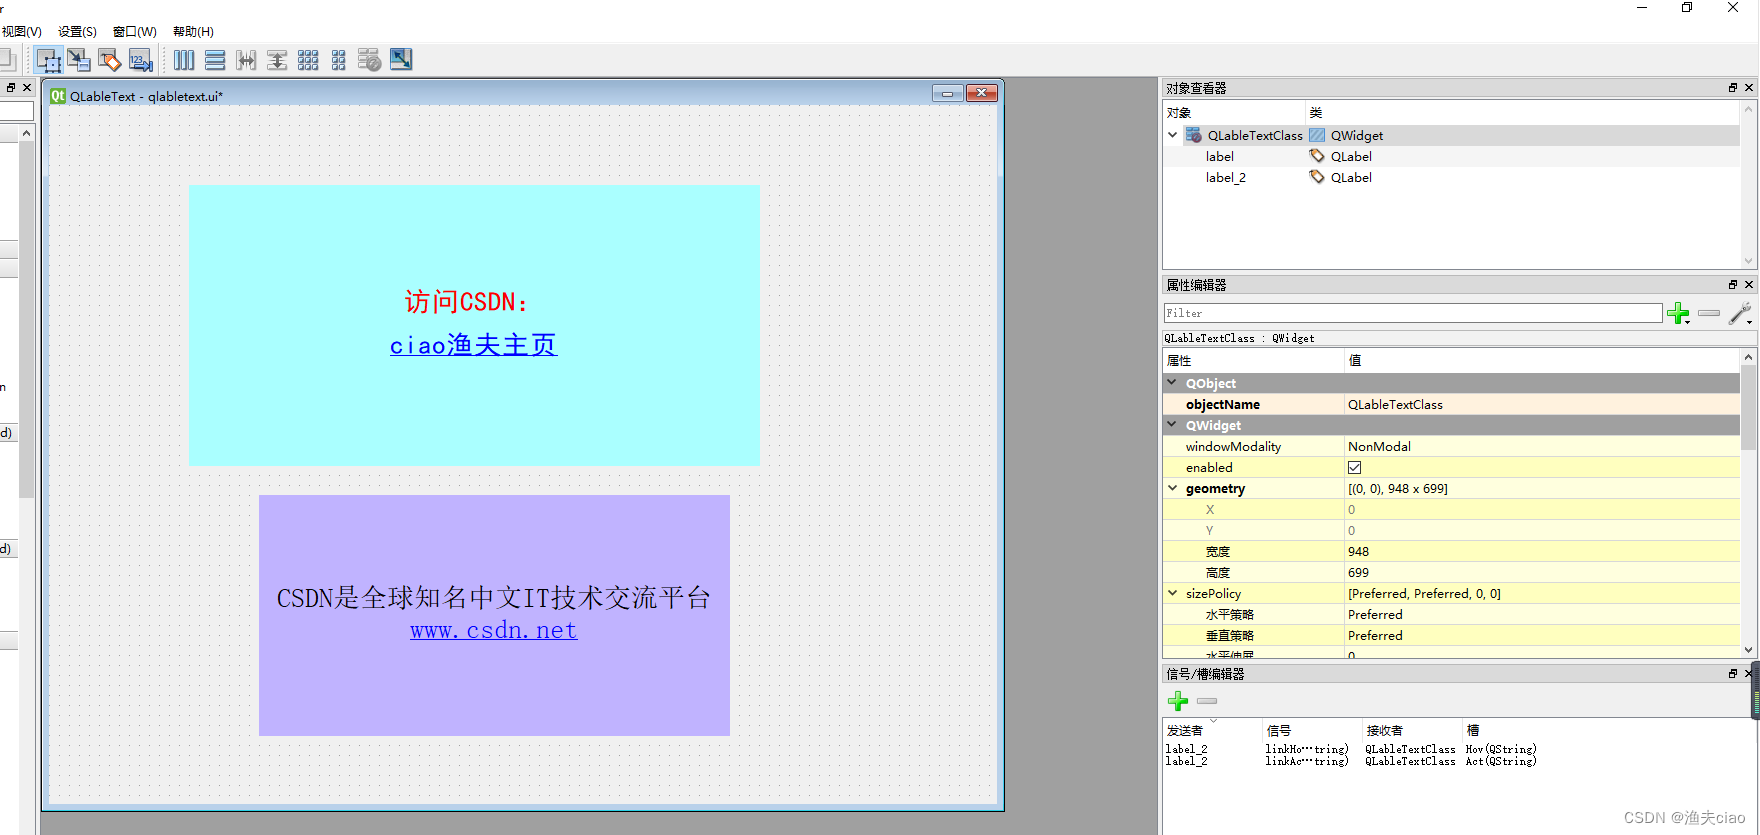Activate the Edit Tab Order tool
The height and width of the screenshot is (835, 1760).
click(x=141, y=60)
